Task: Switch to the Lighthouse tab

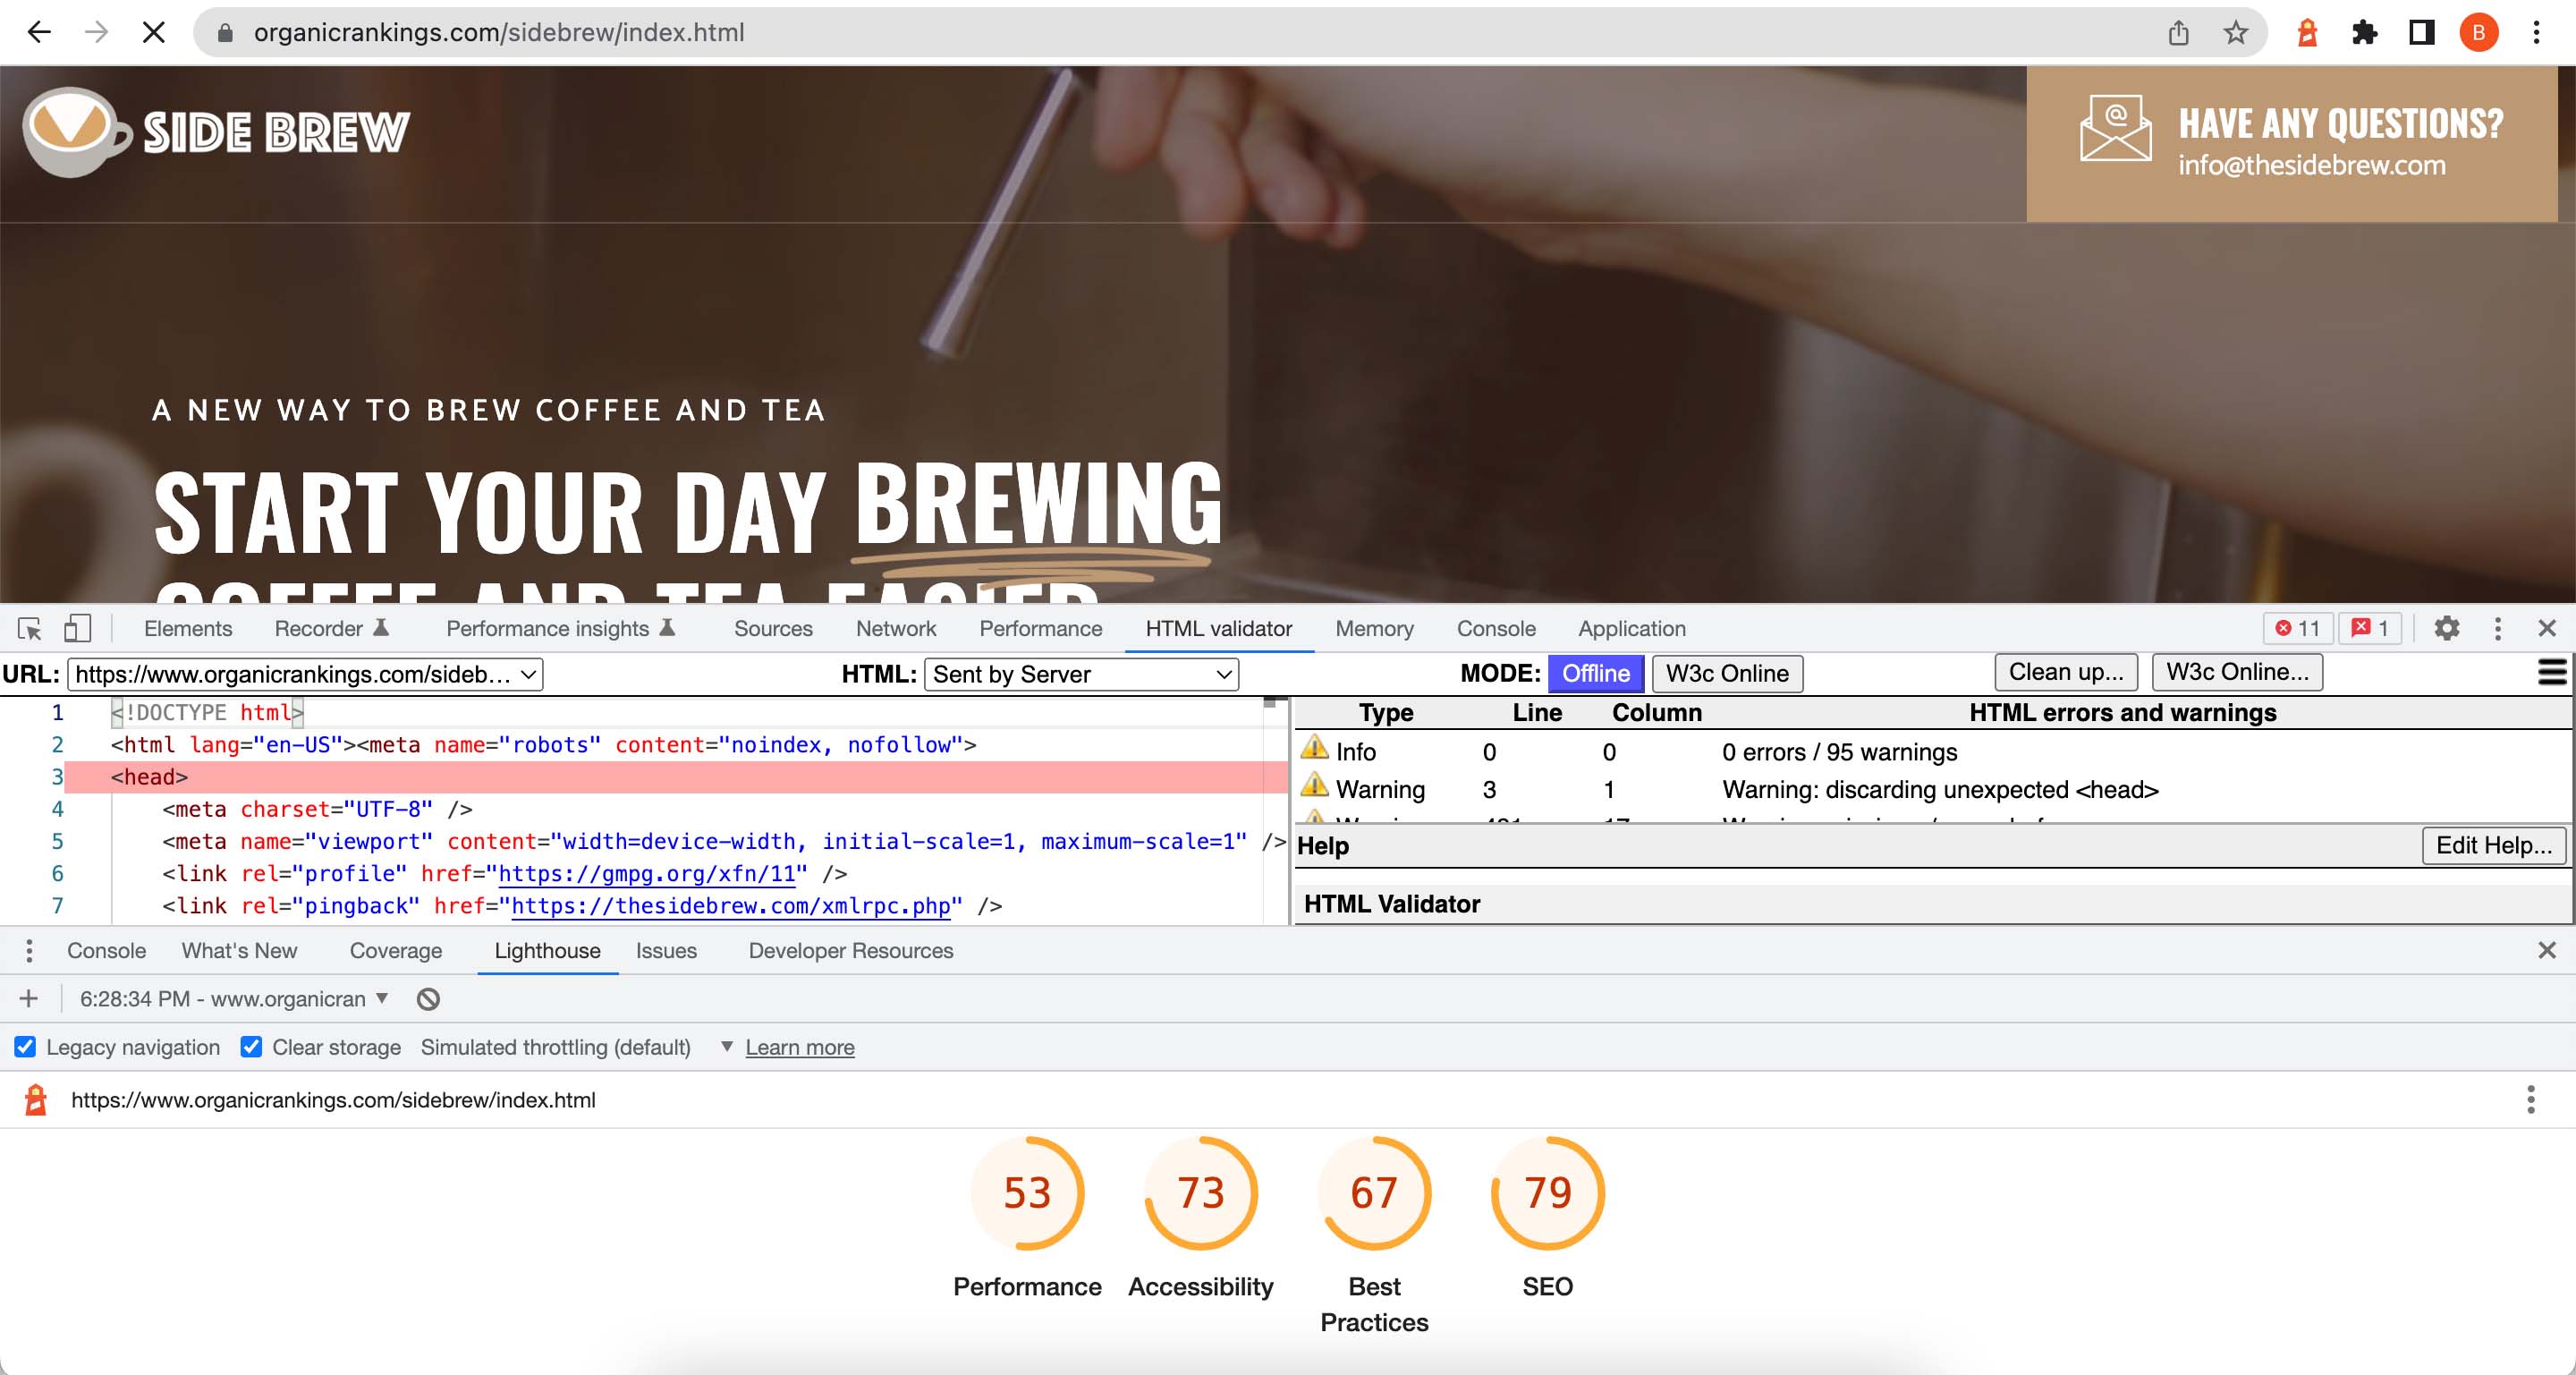Action: pos(547,951)
